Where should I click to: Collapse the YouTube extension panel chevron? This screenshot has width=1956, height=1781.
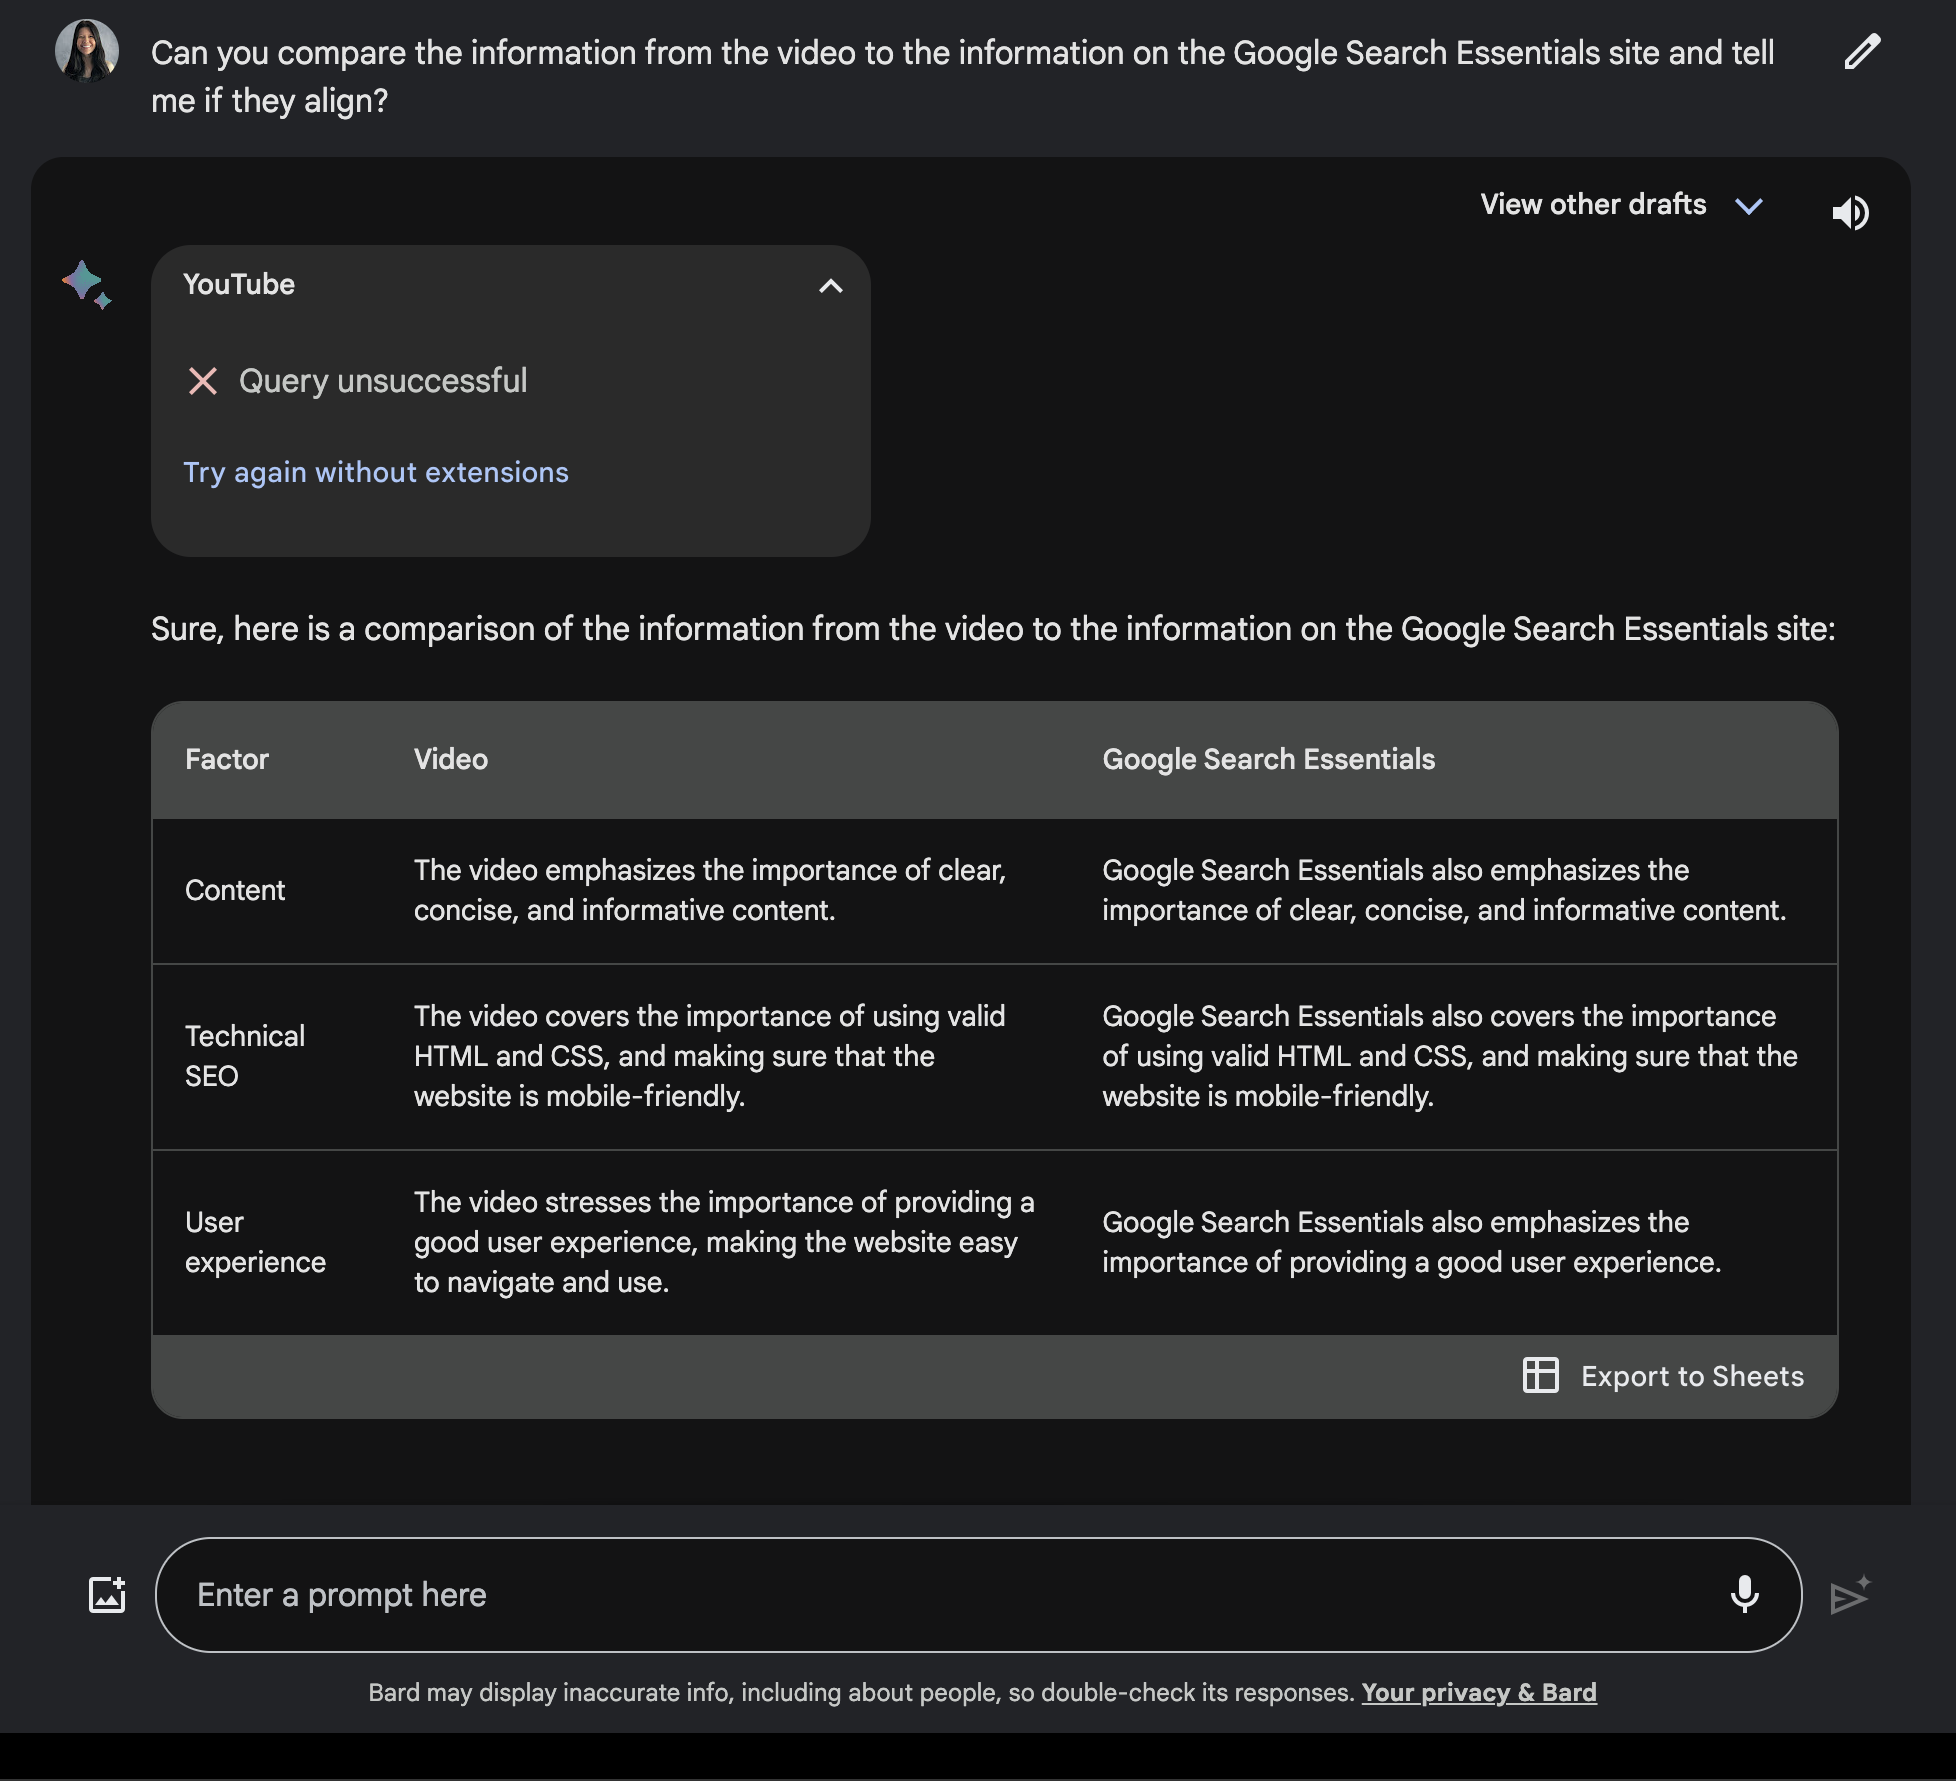pyautogui.click(x=830, y=286)
